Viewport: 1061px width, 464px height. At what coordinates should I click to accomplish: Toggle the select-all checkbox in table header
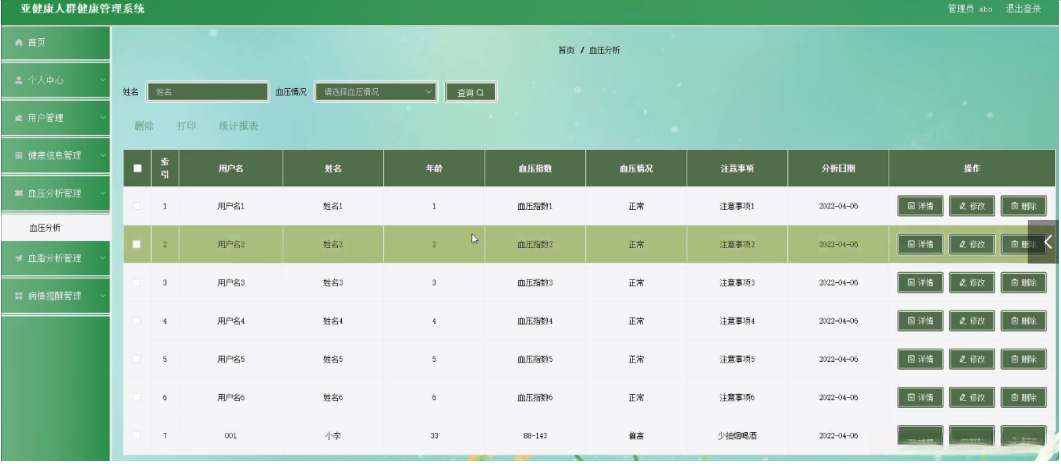[137, 168]
